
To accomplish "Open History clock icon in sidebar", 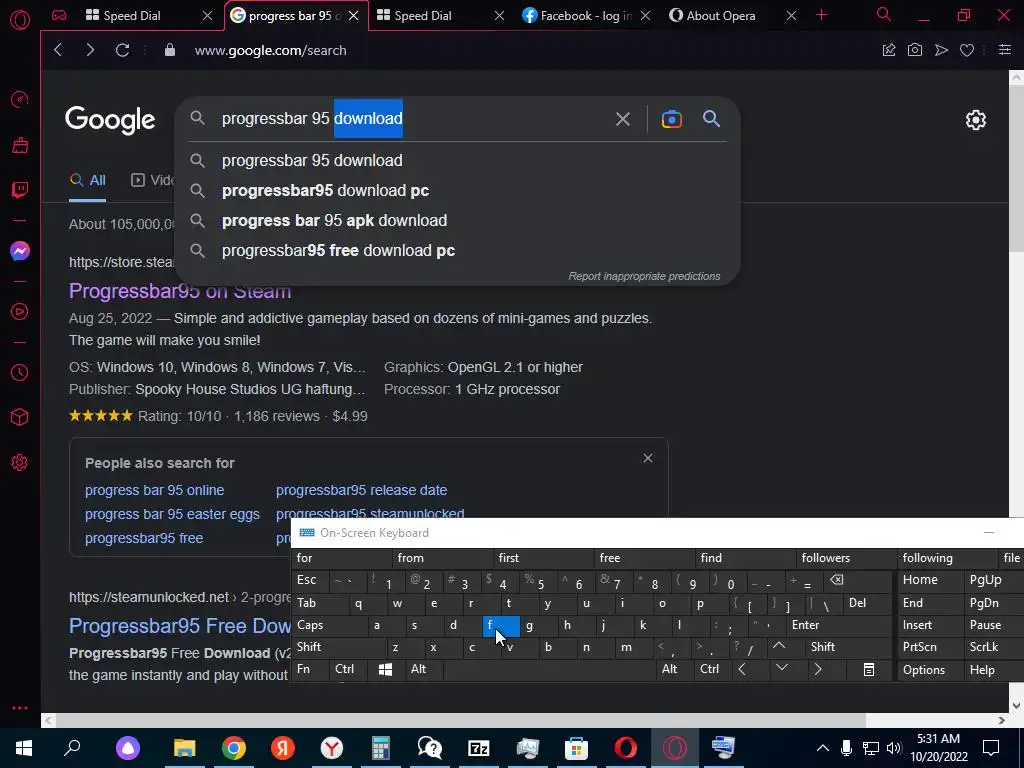I will pos(20,372).
